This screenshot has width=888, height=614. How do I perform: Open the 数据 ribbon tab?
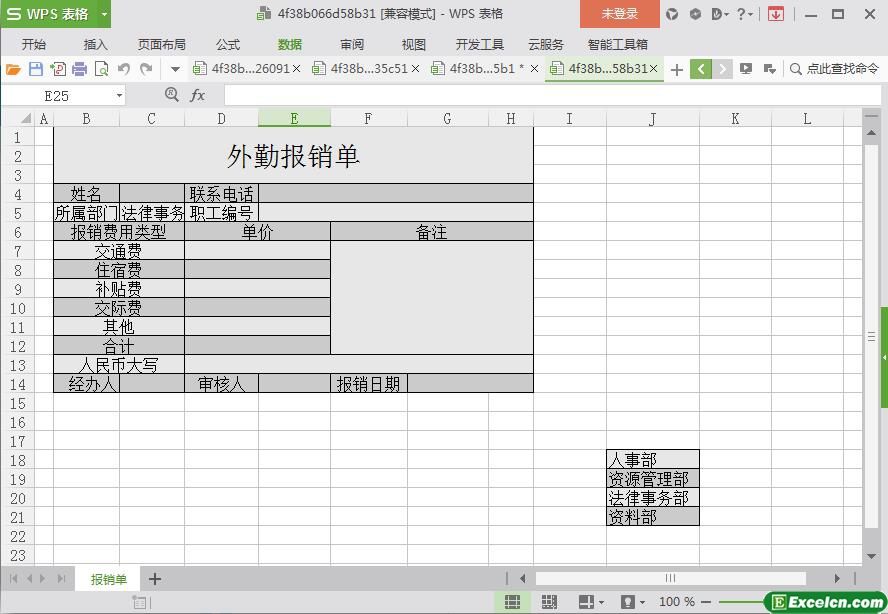tap(290, 44)
